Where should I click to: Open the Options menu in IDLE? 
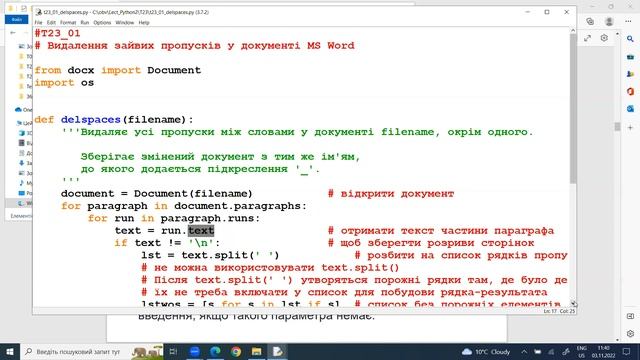pos(102,22)
